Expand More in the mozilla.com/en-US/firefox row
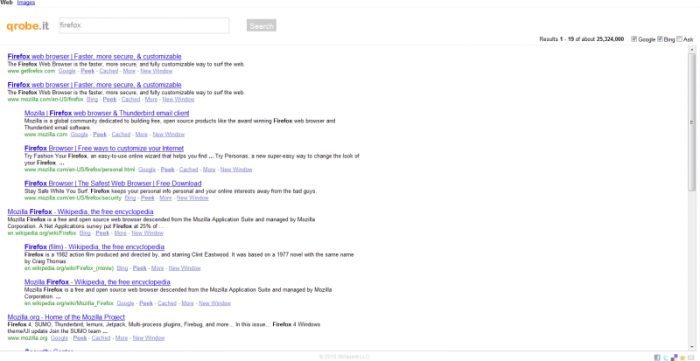700x361 pixels. click(x=151, y=100)
